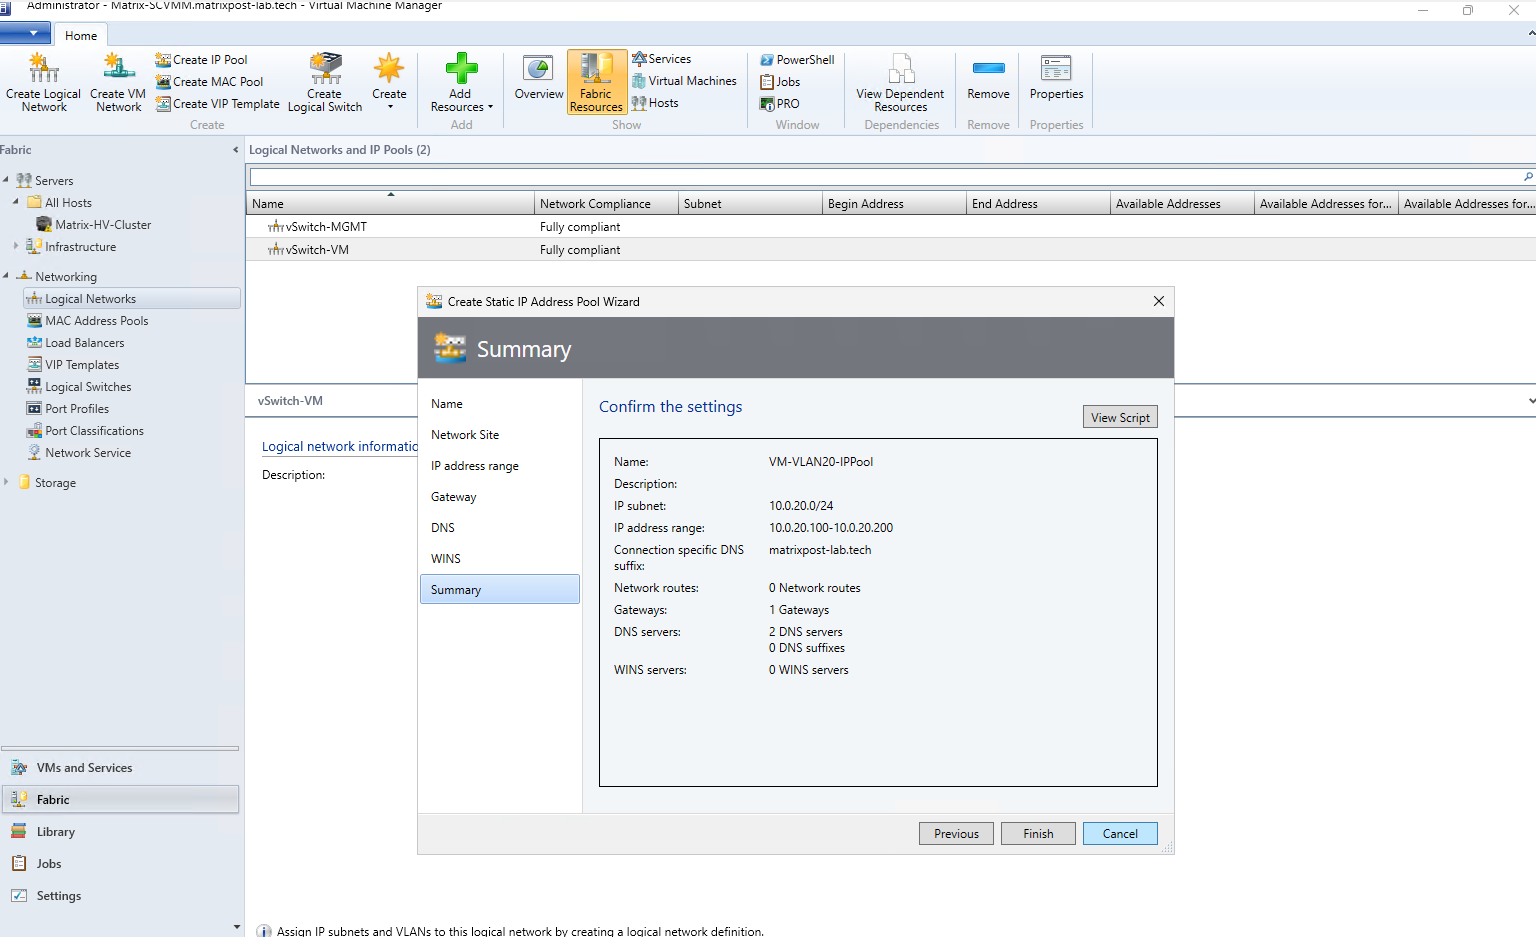
Task: Expand the Storage tree node
Action: click(x=6, y=482)
